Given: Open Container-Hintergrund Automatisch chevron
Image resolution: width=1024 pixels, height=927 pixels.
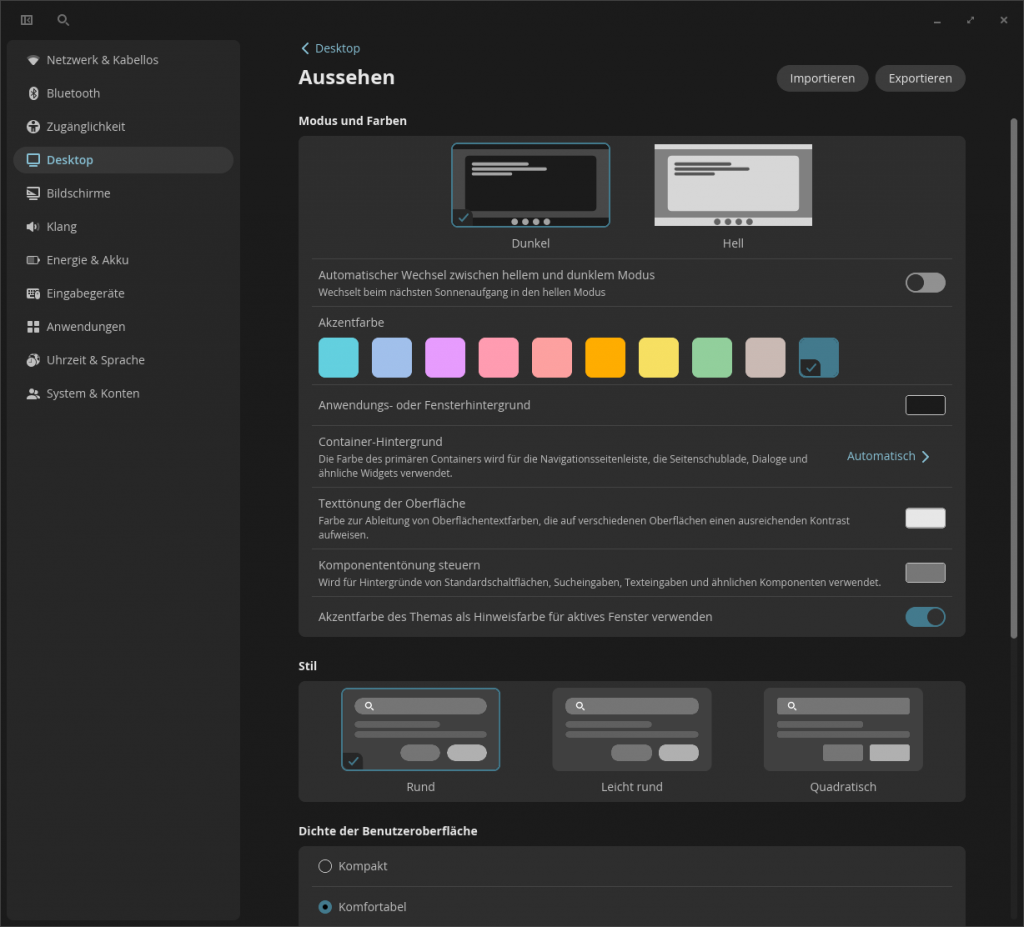Looking at the screenshot, I should point(924,457).
